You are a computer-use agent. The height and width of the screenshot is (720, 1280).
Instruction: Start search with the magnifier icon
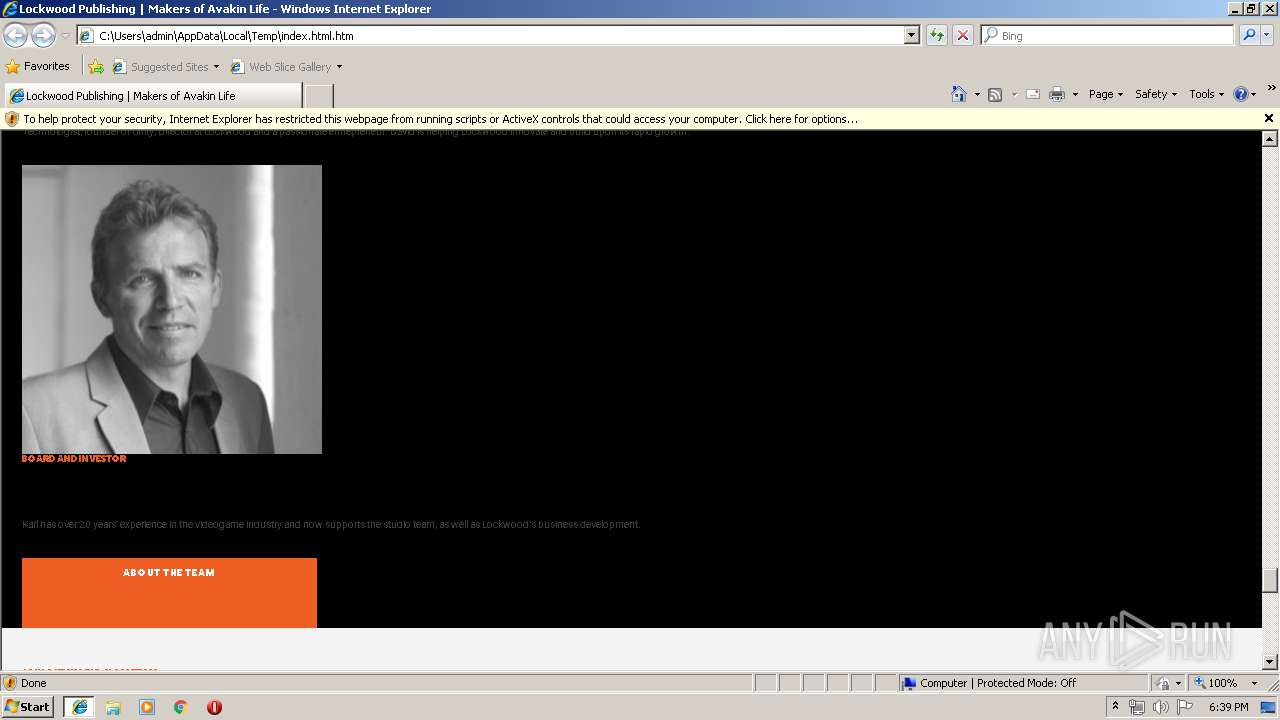[x=1249, y=35]
